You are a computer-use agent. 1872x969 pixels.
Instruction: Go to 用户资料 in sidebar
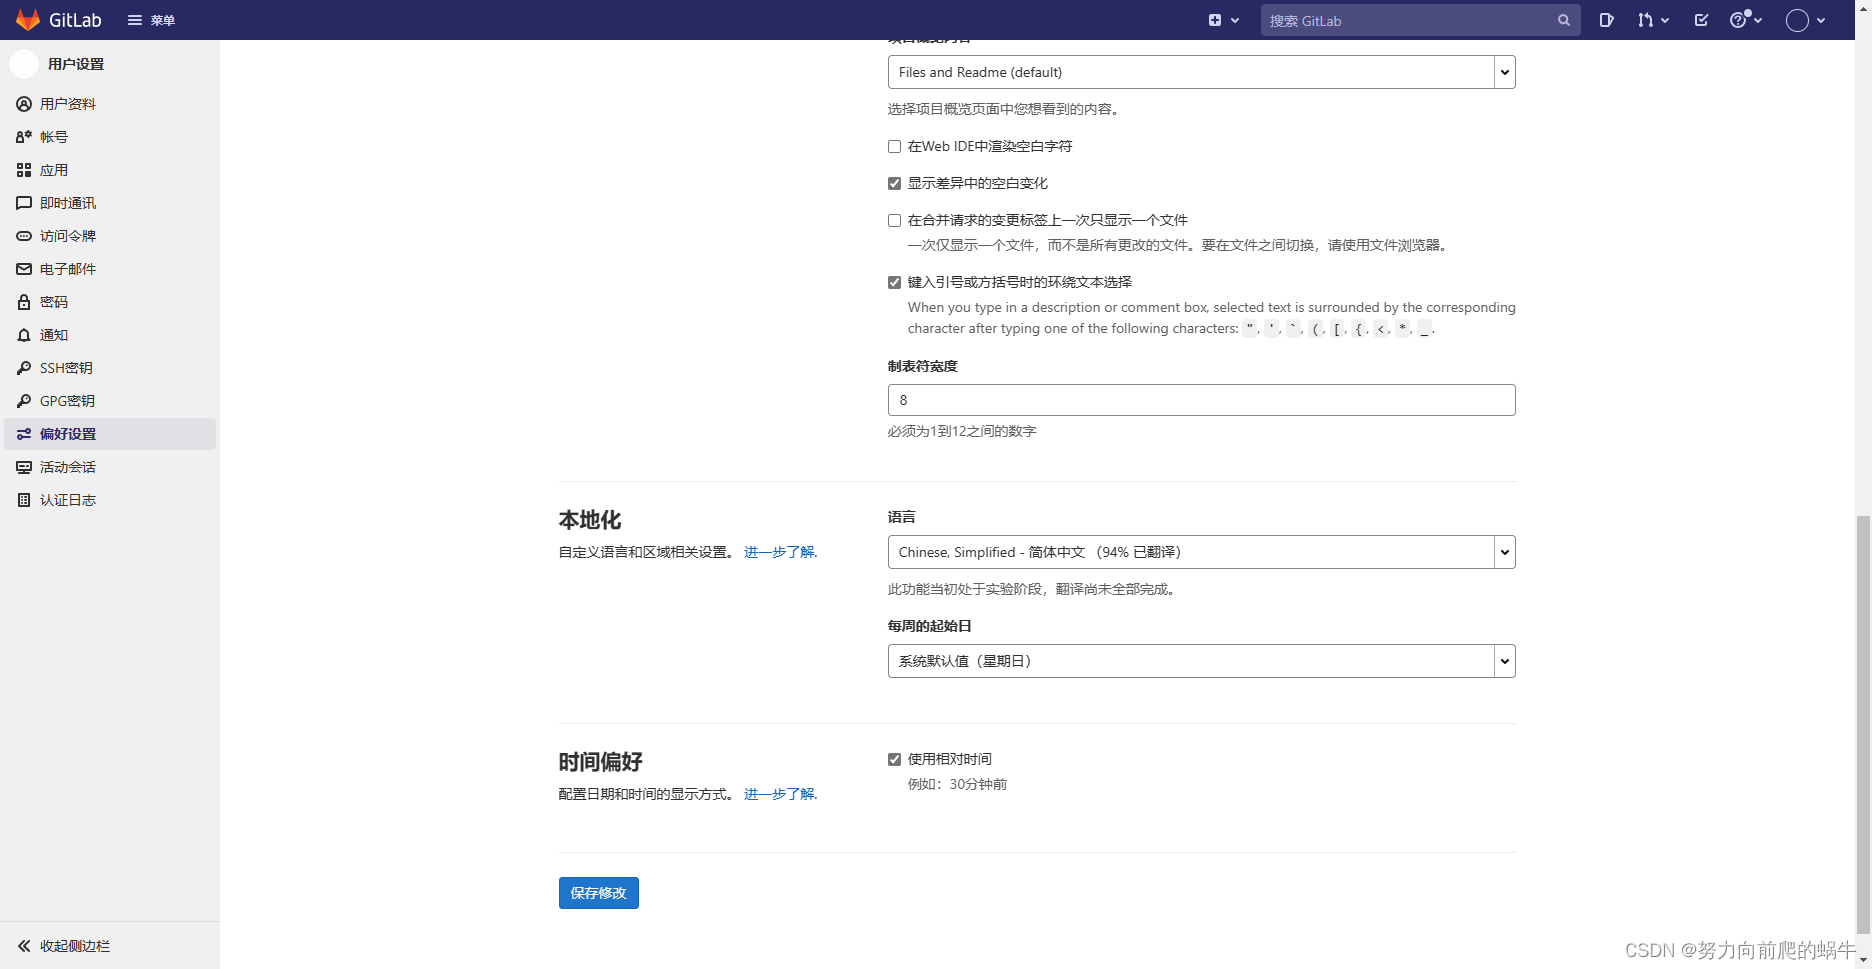tap(110, 104)
